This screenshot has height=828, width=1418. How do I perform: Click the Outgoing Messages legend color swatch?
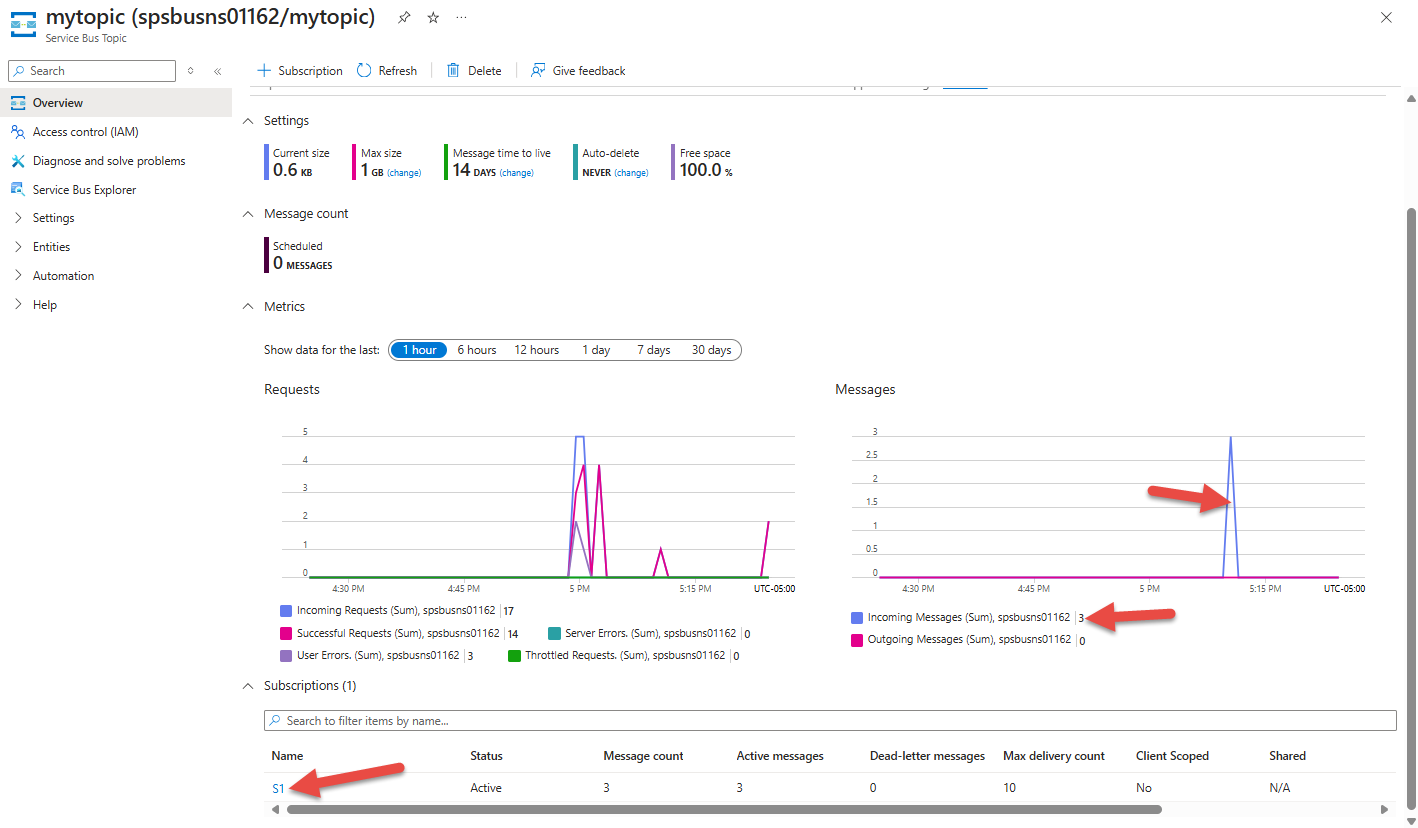tap(856, 640)
